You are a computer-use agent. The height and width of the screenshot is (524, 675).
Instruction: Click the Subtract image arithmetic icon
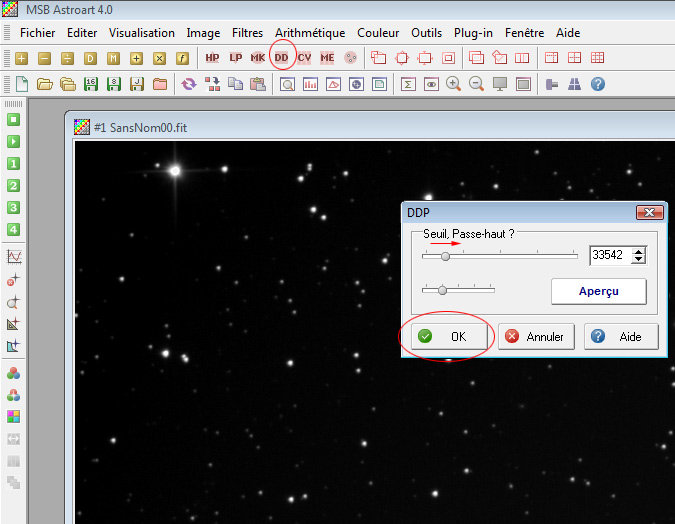click(44, 58)
